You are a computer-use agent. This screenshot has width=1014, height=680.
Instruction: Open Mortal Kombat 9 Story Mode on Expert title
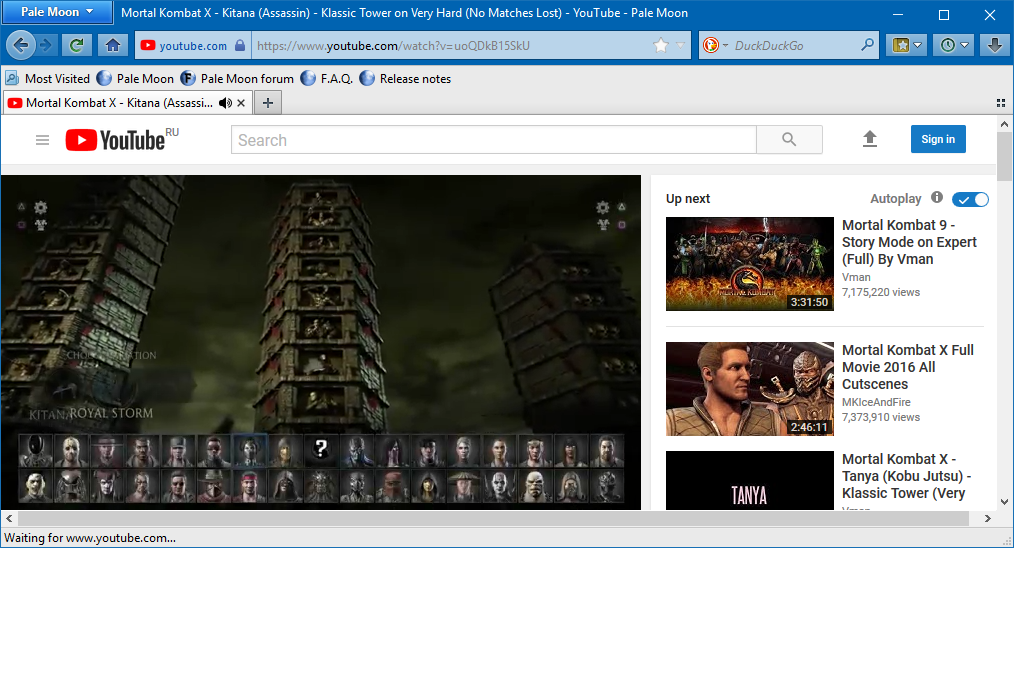pyautogui.click(x=909, y=242)
